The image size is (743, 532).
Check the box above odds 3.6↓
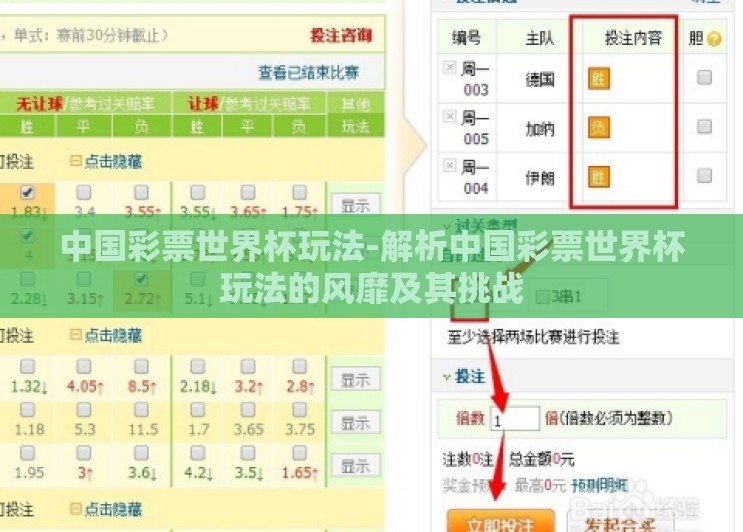(141, 453)
